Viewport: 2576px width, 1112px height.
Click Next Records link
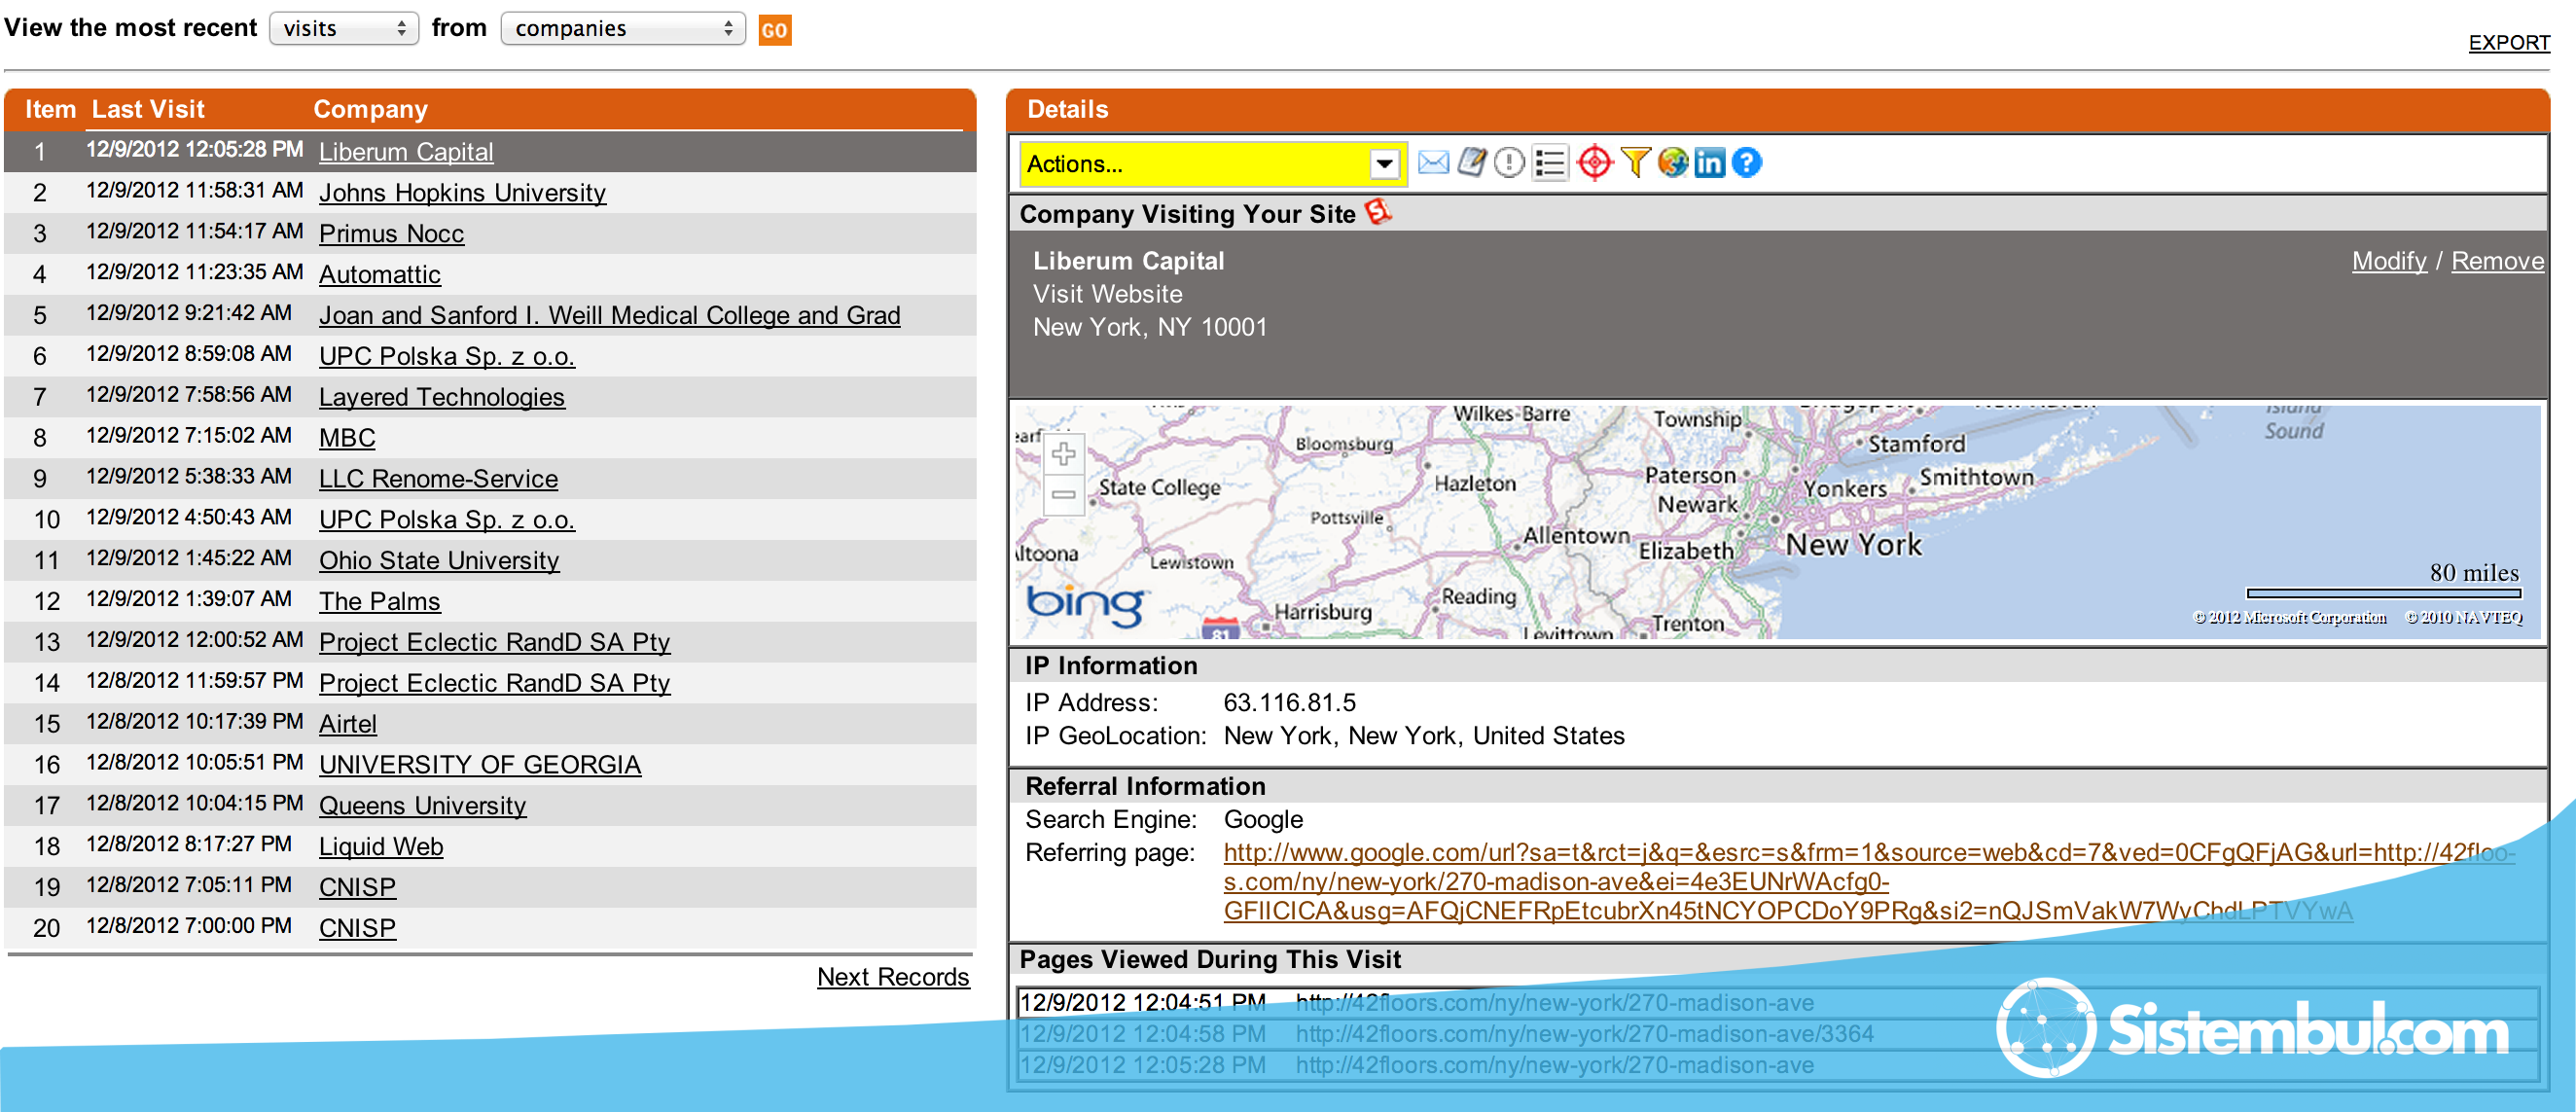coord(892,976)
